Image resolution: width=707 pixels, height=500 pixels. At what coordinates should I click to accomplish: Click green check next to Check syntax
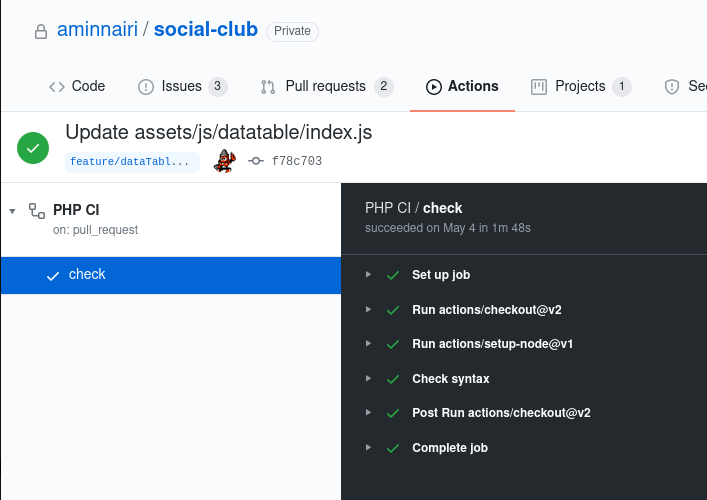click(x=393, y=379)
